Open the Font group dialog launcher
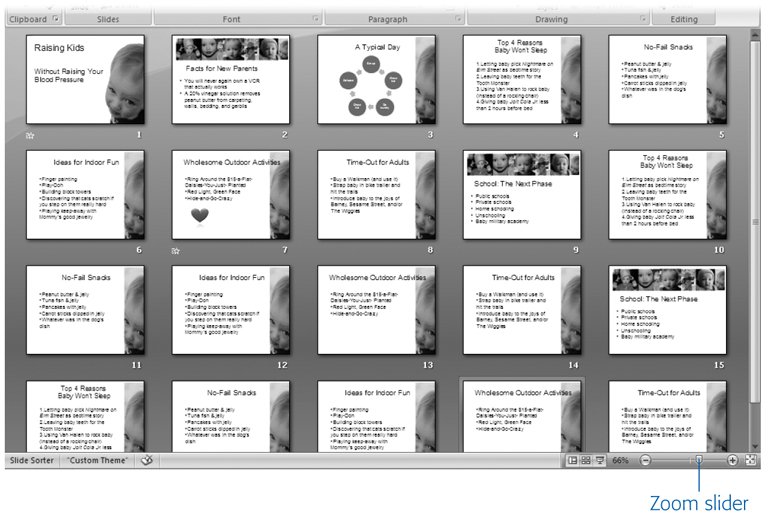 pyautogui.click(x=316, y=19)
